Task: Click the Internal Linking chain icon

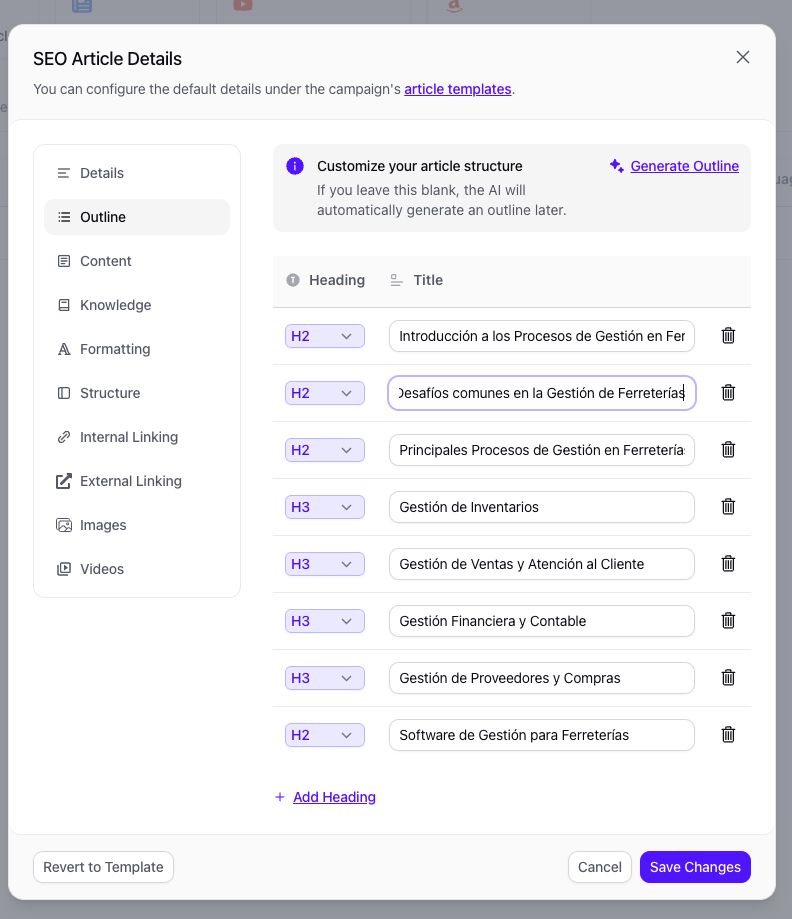Action: tap(64, 437)
